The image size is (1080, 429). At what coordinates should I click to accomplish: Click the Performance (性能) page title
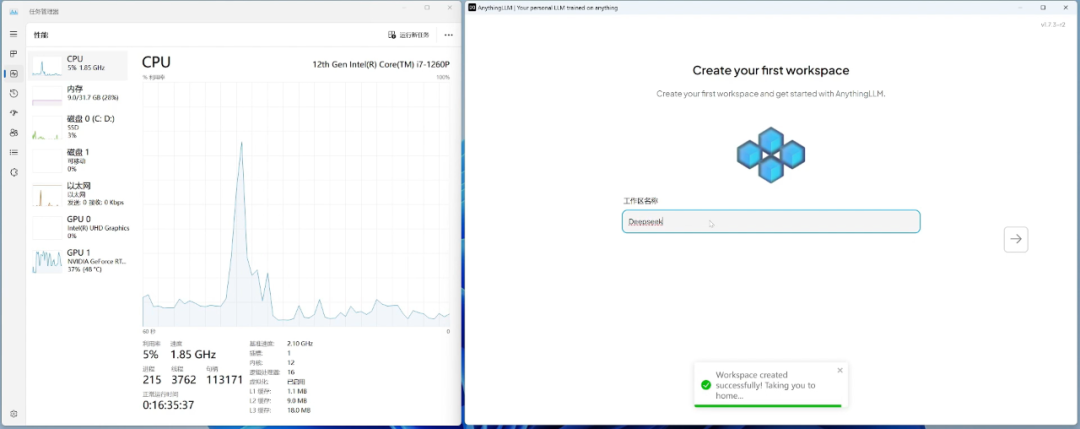[41, 34]
